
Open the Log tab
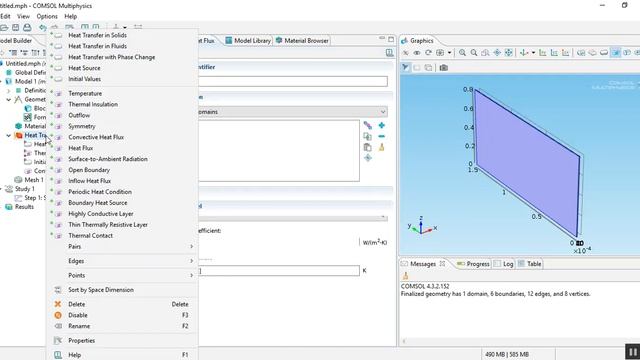504,264
